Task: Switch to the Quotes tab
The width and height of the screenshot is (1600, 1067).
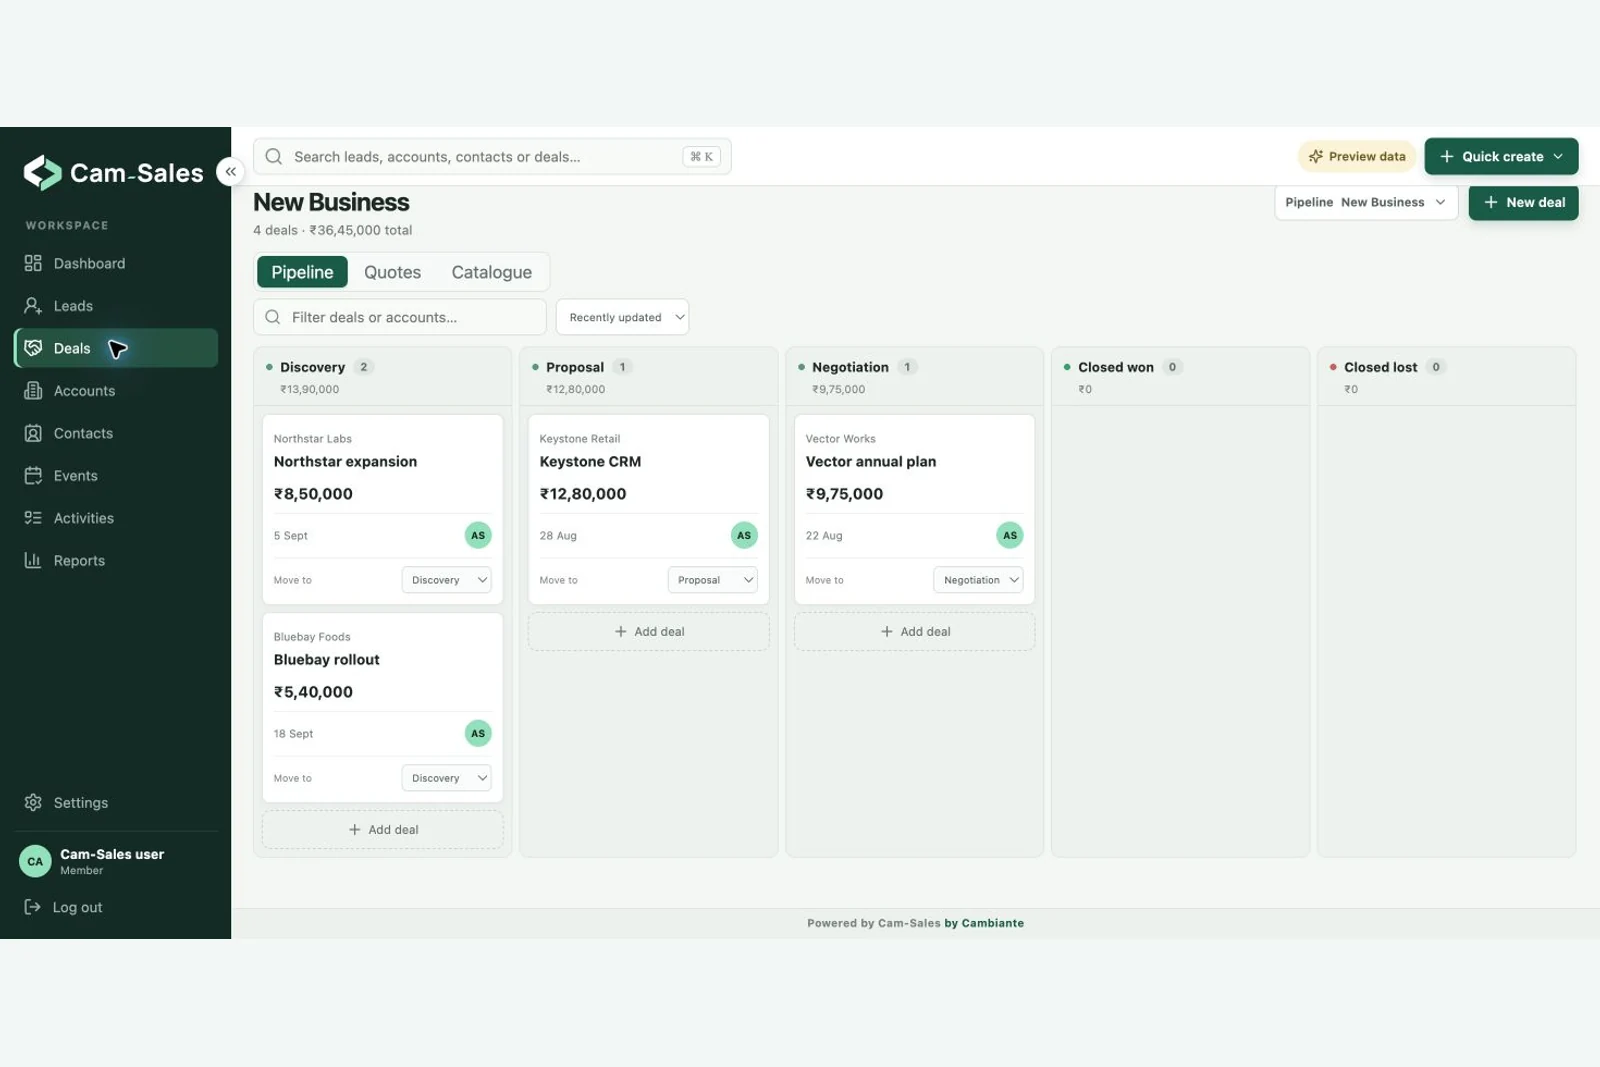Action: (x=392, y=272)
